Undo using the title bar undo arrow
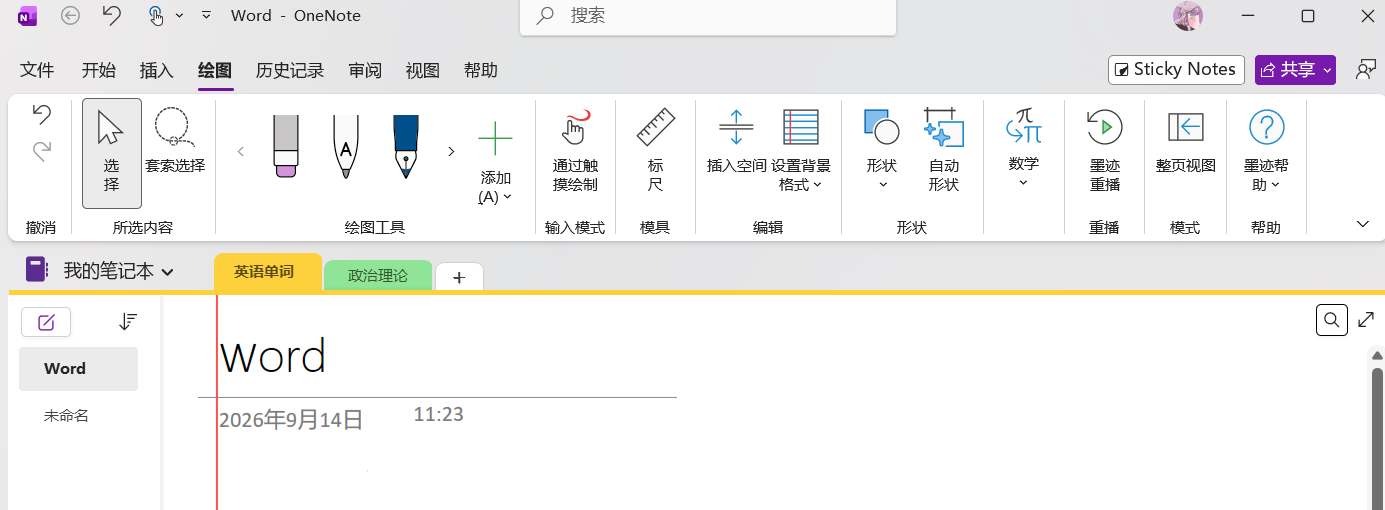This screenshot has height=510, width=1385. (112, 15)
